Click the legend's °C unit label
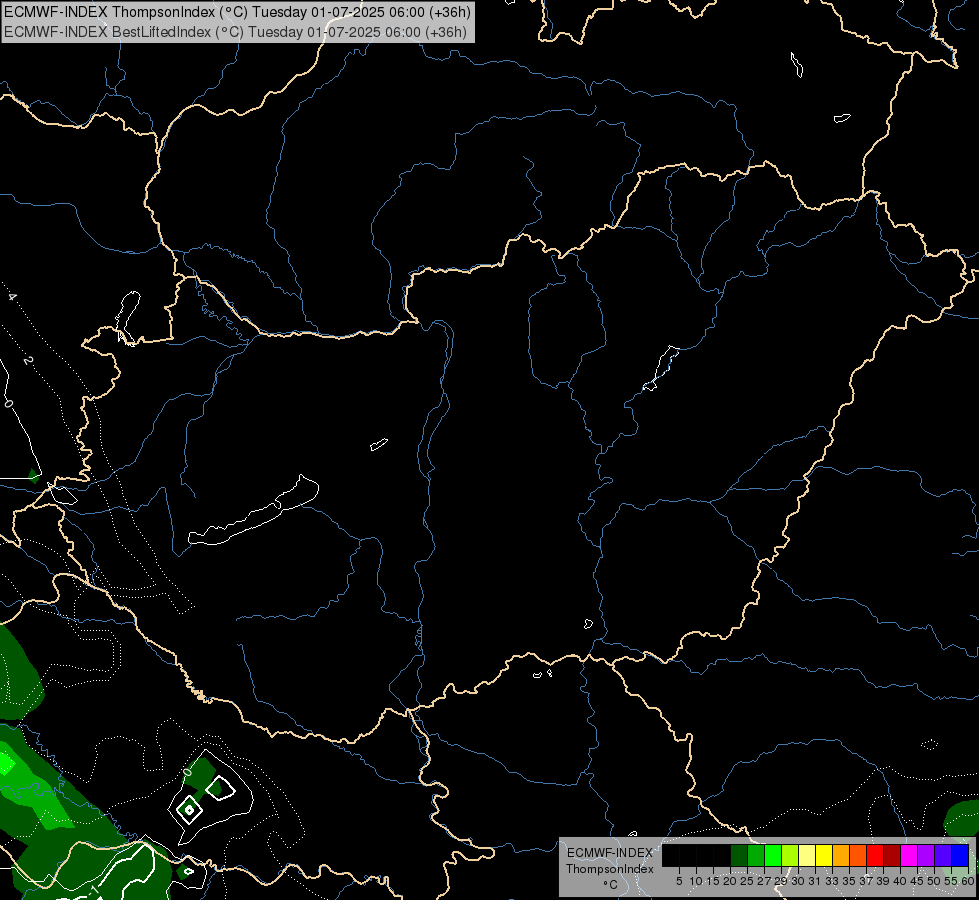This screenshot has width=979, height=900. [x=611, y=885]
